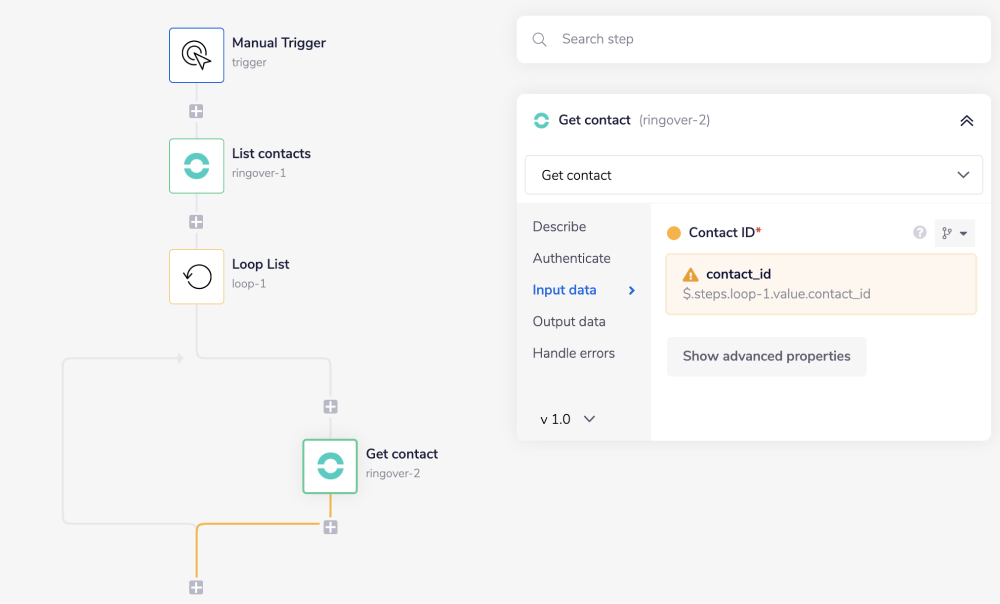Click the Get contact ringover-2 node icon
The width and height of the screenshot is (1000, 604).
tap(330, 466)
